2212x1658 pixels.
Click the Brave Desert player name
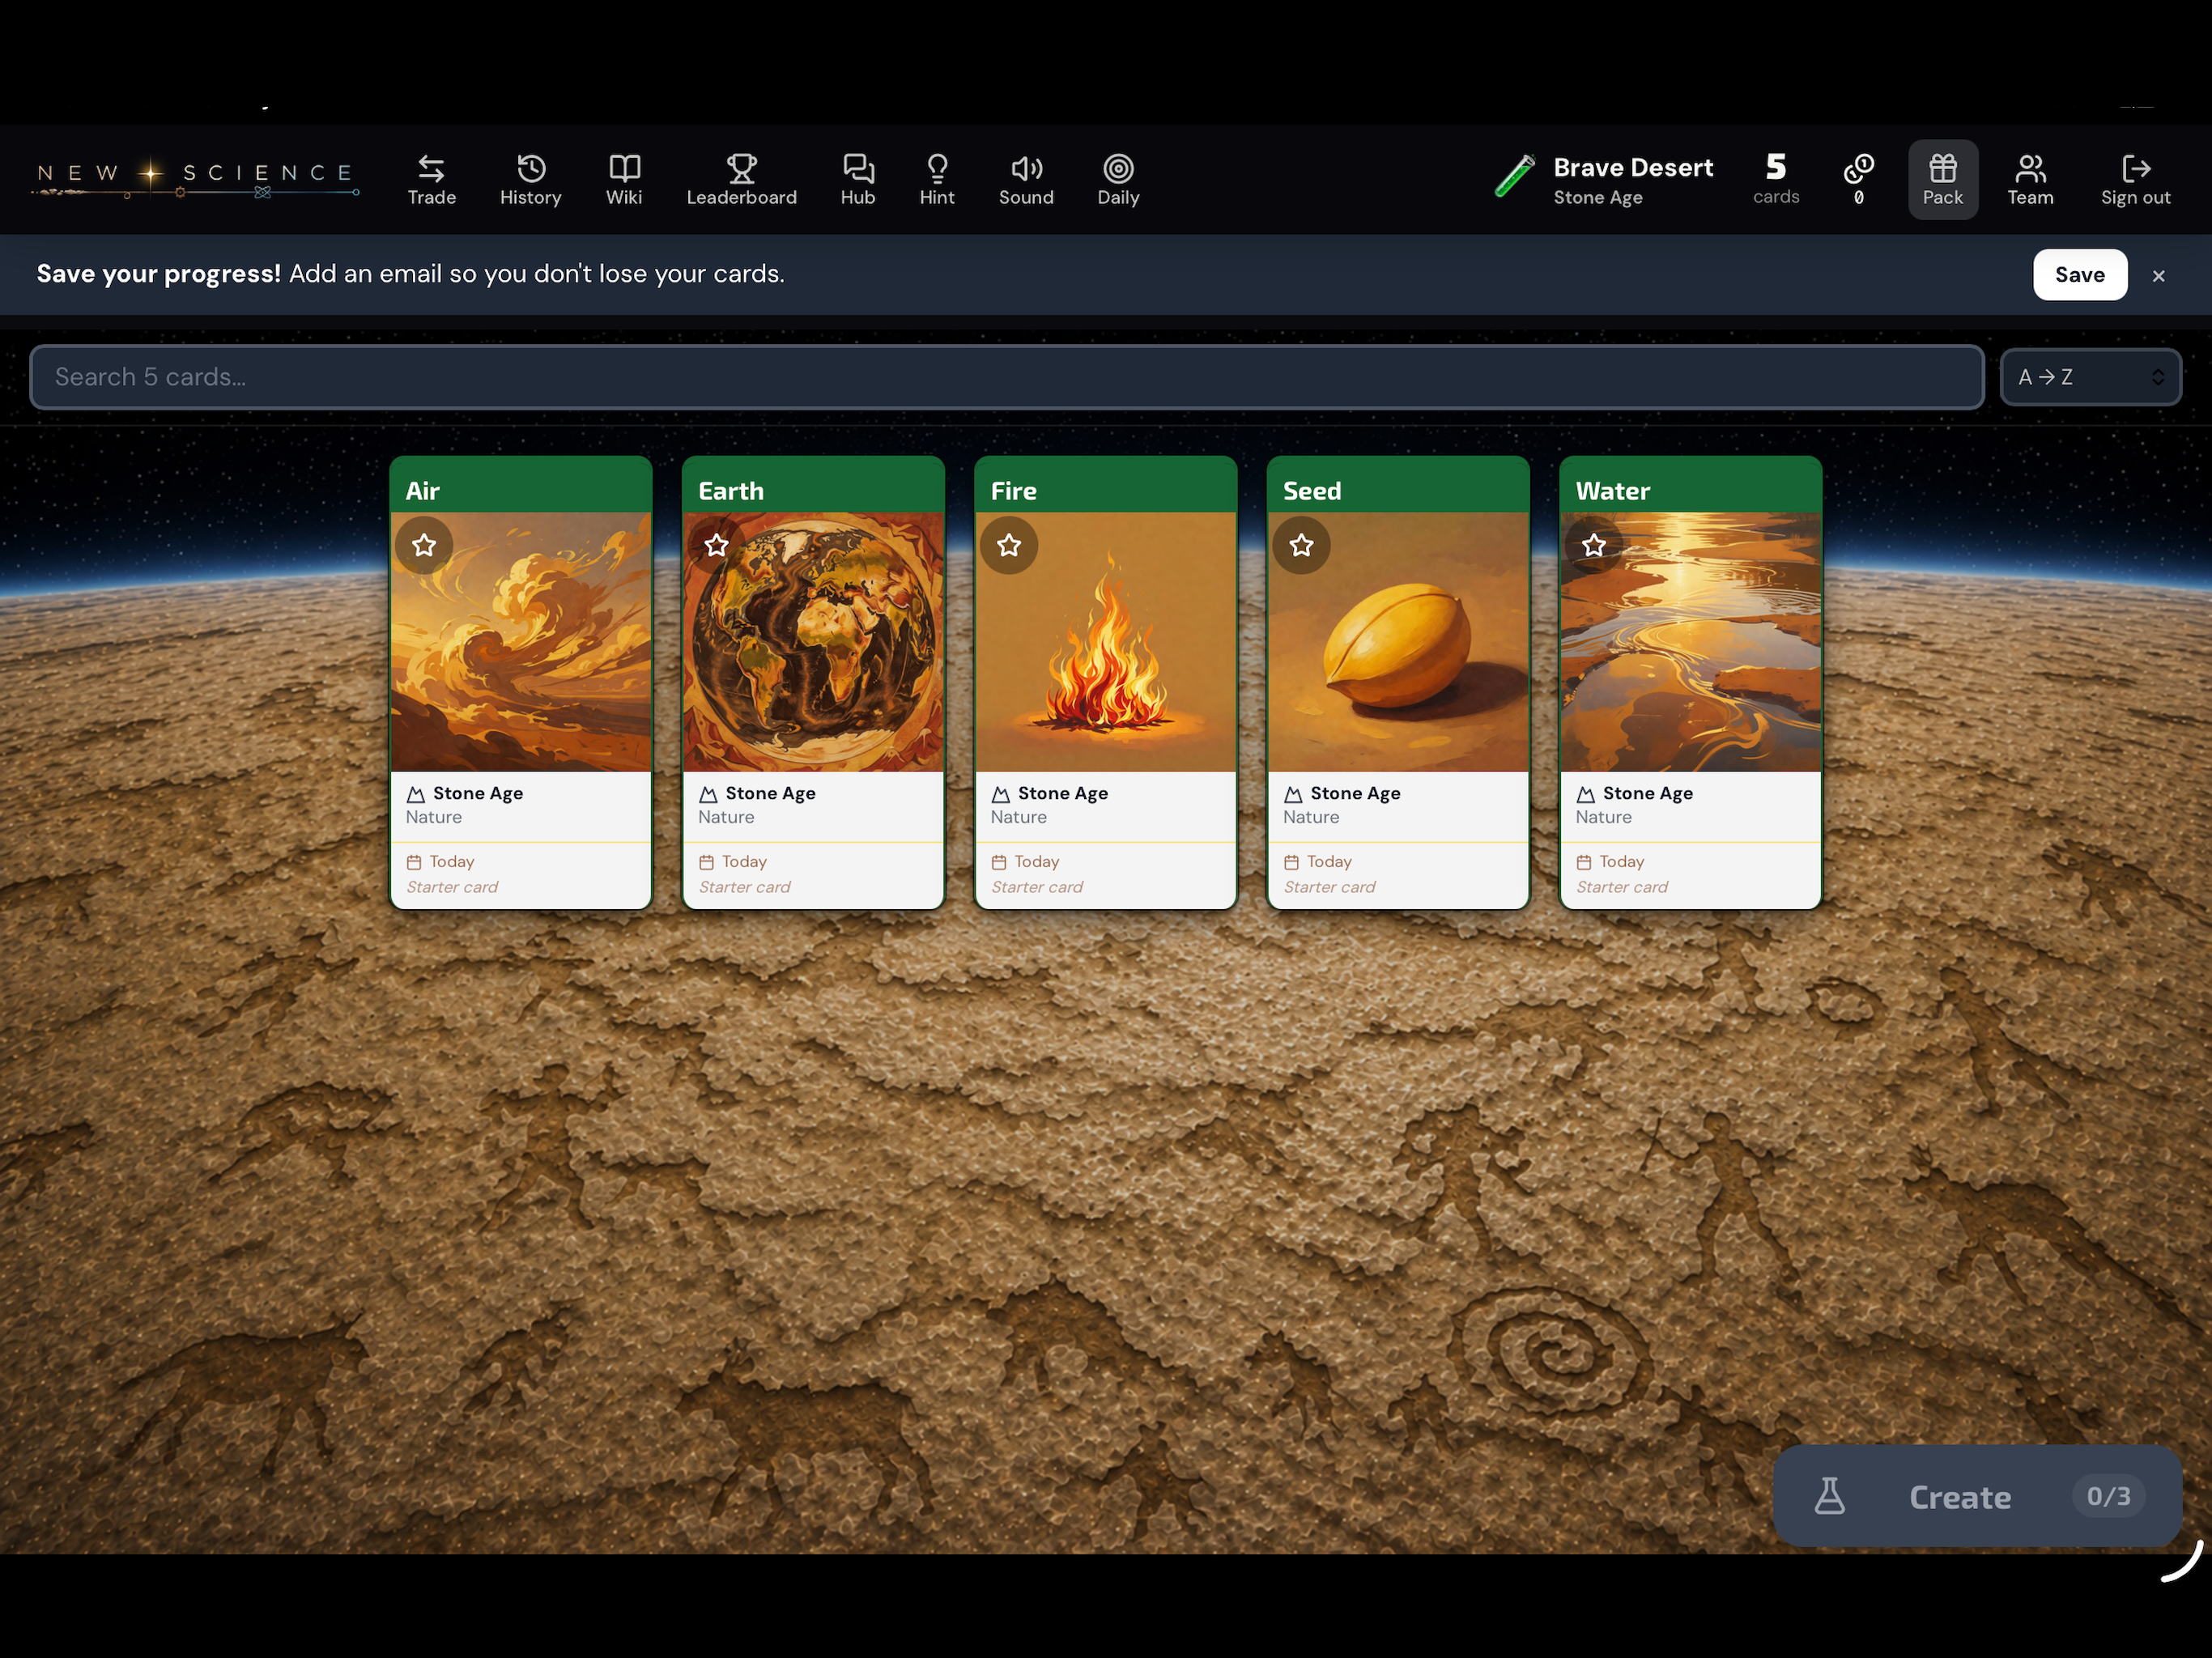click(x=1633, y=167)
